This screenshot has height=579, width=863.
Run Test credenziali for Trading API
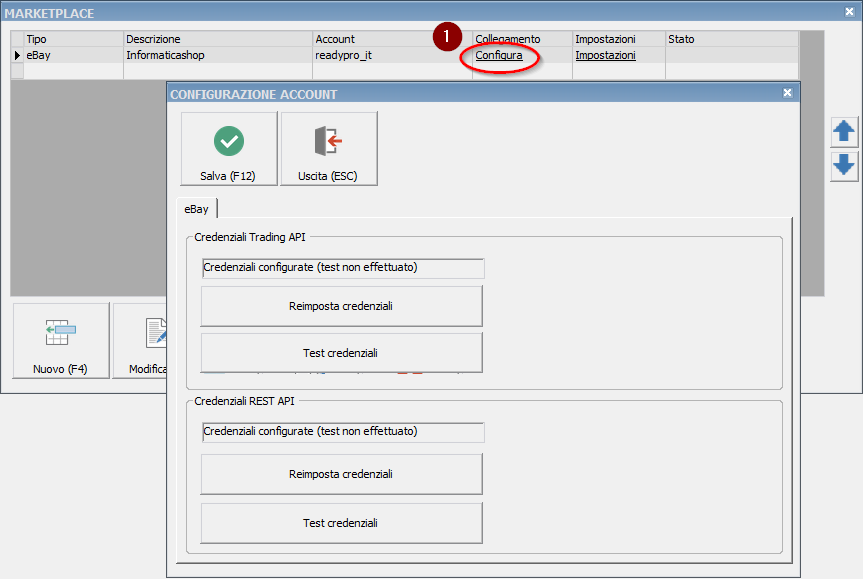341,353
